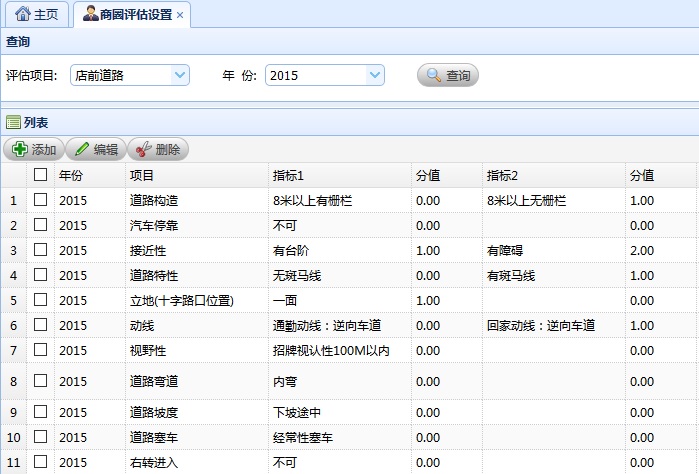
Task: Run the 查询 search button
Action: click(x=448, y=75)
